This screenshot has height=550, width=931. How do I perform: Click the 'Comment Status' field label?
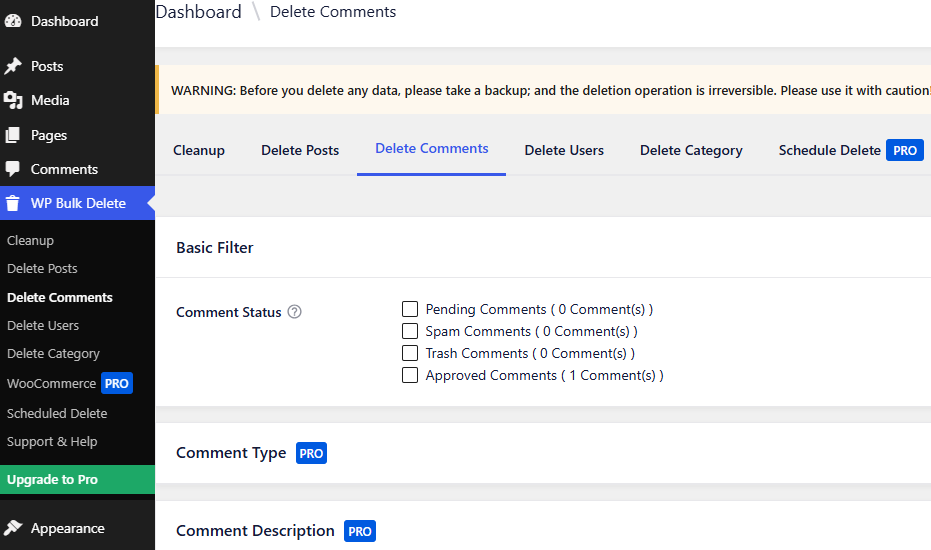click(x=229, y=312)
